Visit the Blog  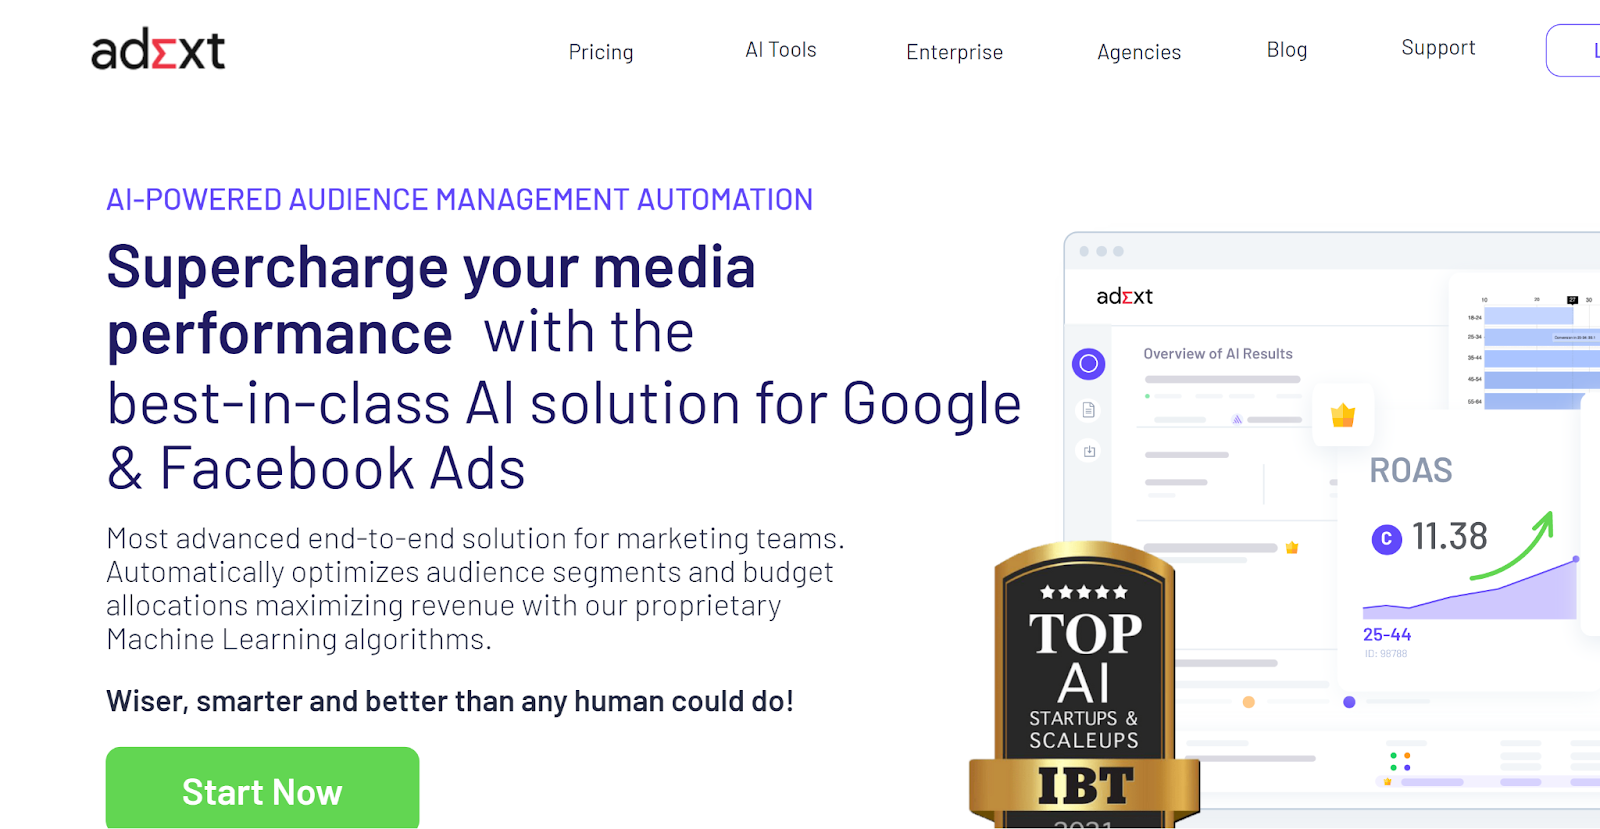click(x=1287, y=50)
